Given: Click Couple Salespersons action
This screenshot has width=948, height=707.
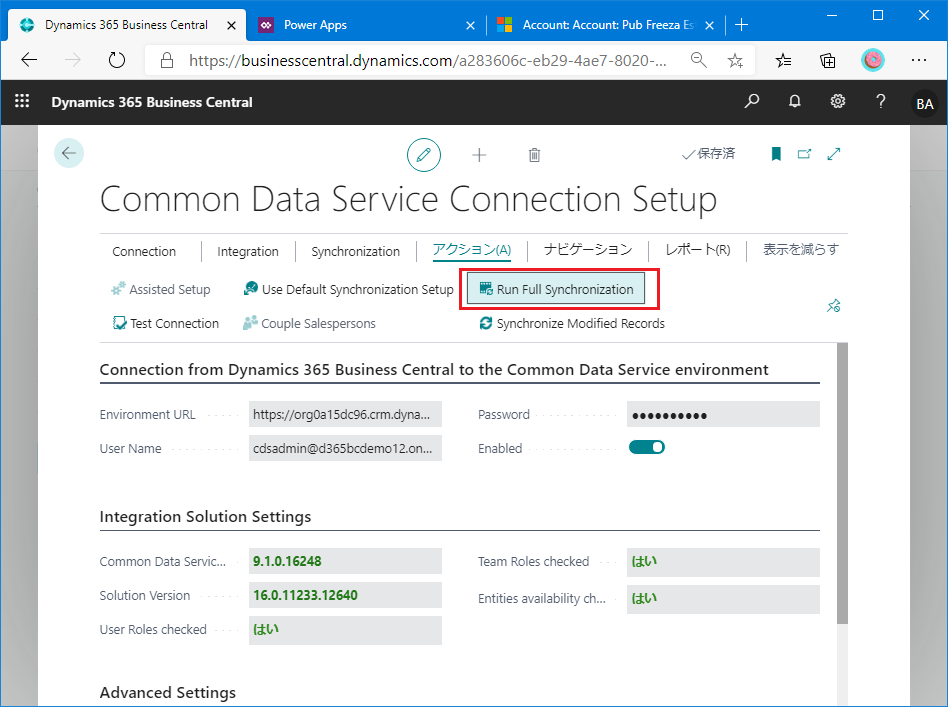Looking at the screenshot, I should (x=309, y=324).
